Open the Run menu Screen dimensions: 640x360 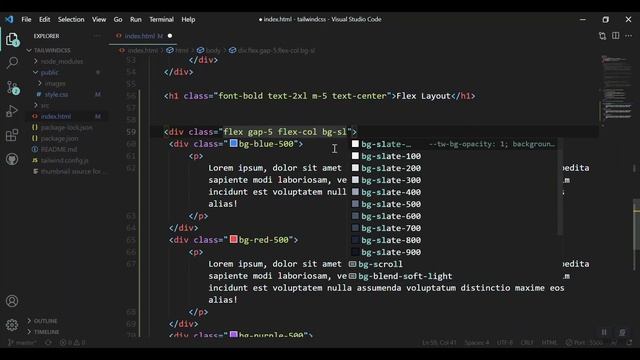click(x=136, y=19)
